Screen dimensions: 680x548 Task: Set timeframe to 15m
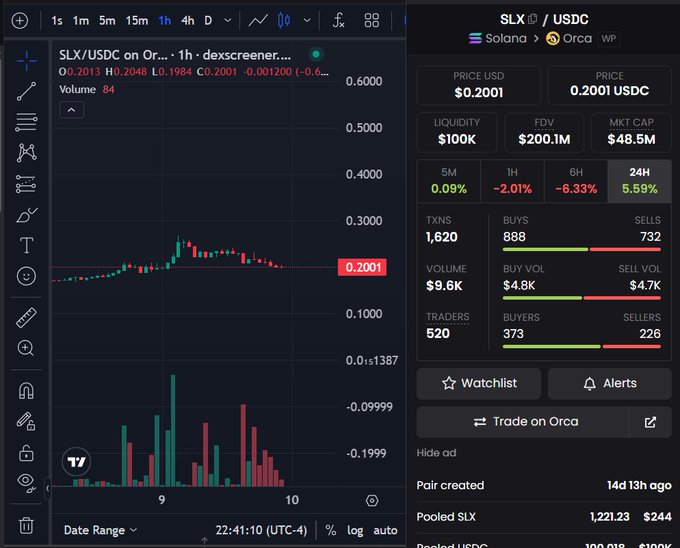[x=137, y=20]
